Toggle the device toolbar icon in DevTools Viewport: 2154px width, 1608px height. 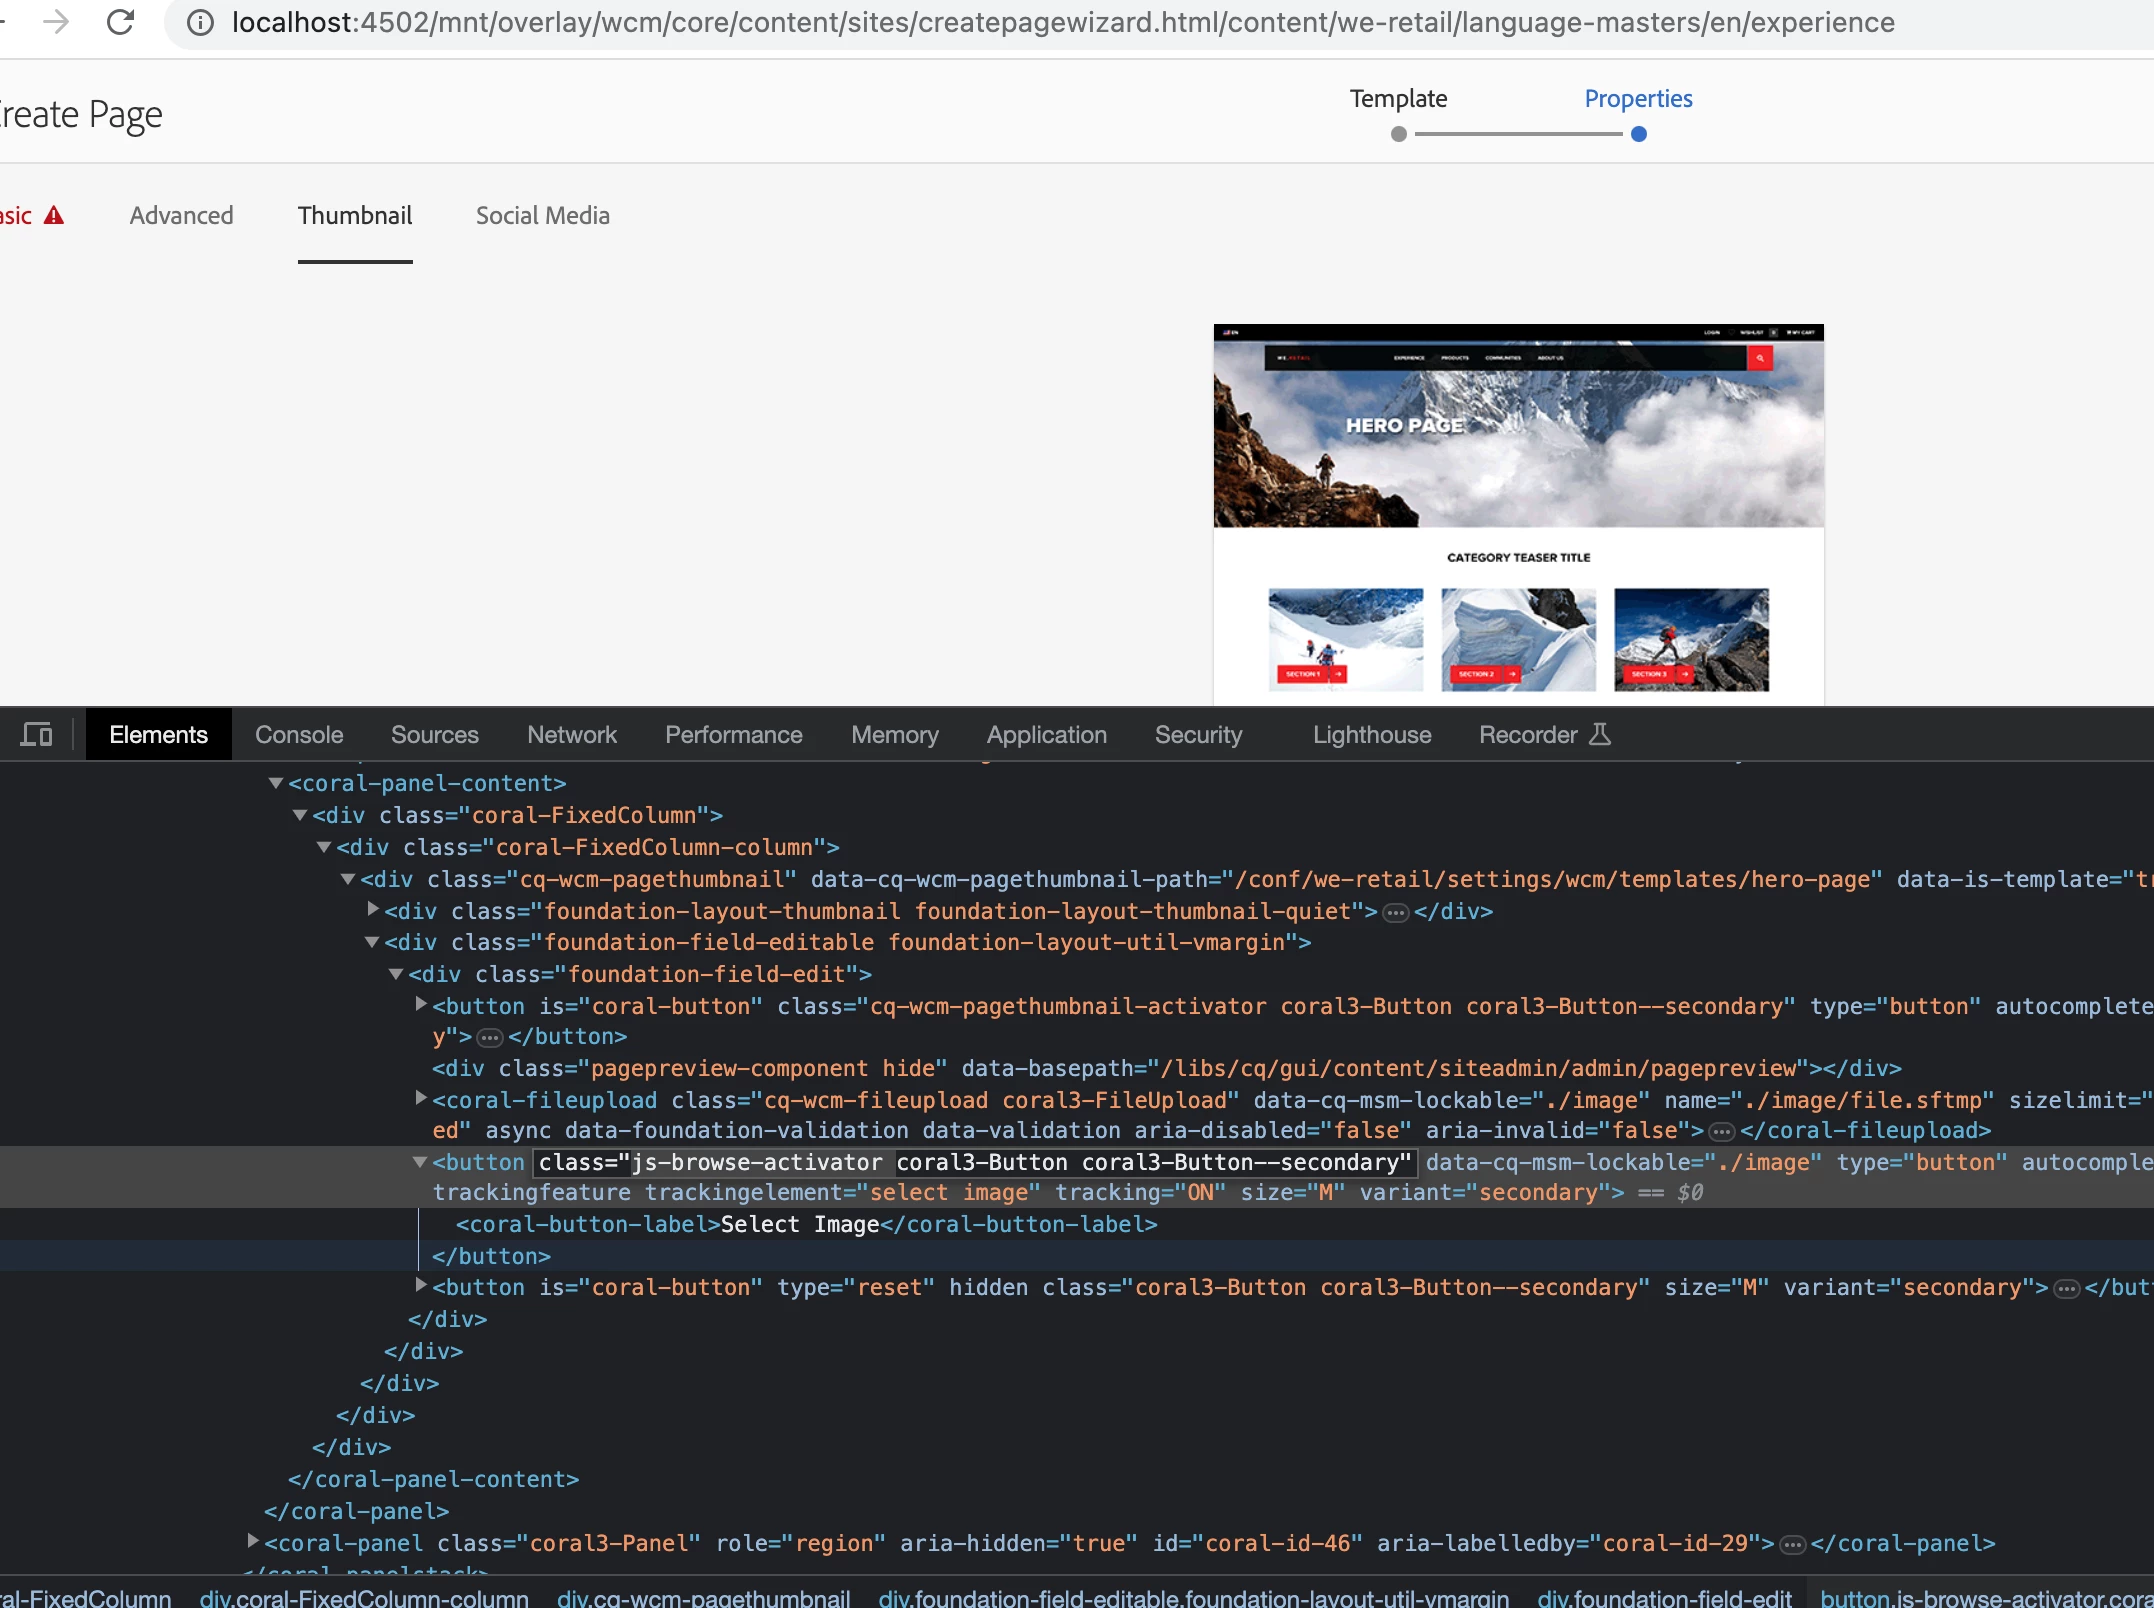[x=37, y=735]
